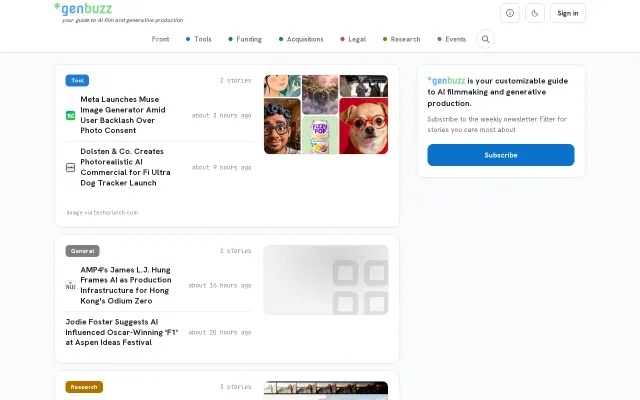The image size is (640, 400).
Task: Open the Meta Muse collage thumbnail
Action: [x=326, y=114]
